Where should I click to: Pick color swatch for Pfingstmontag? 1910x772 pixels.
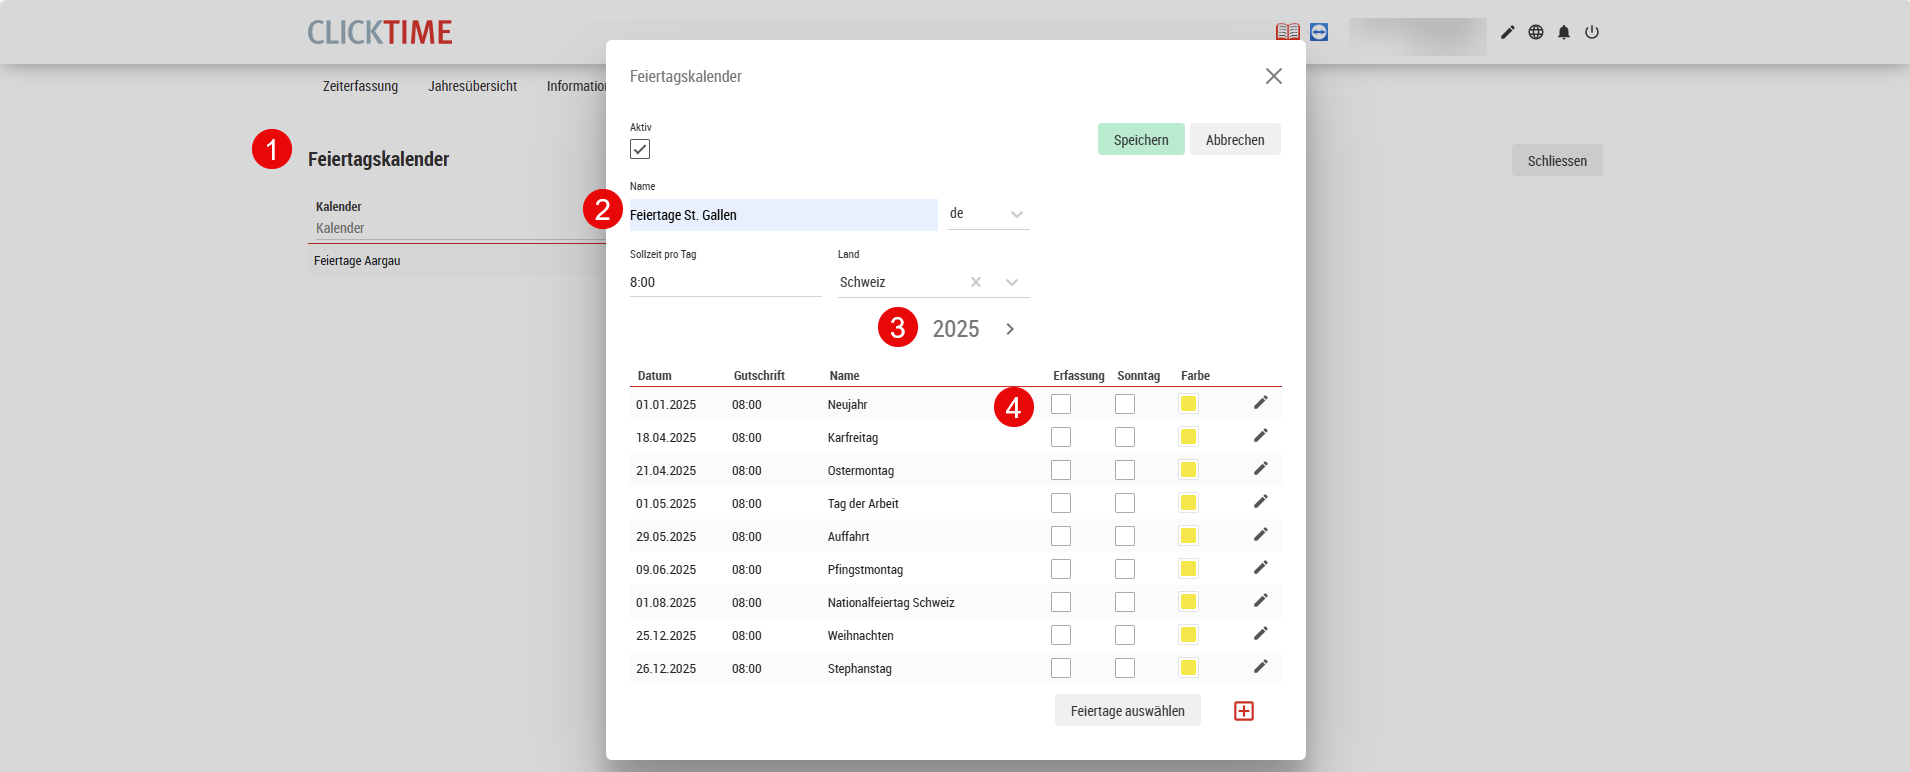(x=1188, y=569)
